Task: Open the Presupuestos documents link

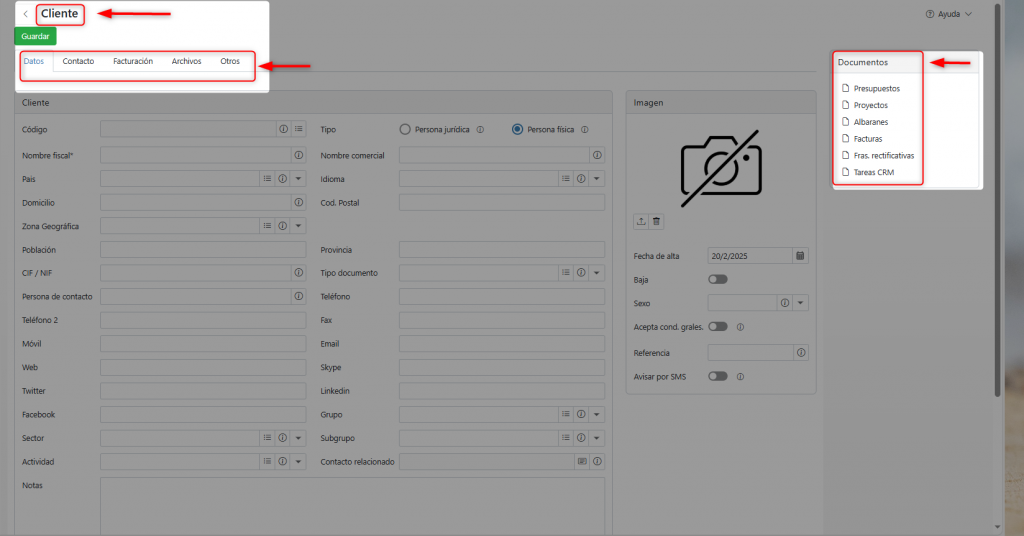Action: pos(876,89)
